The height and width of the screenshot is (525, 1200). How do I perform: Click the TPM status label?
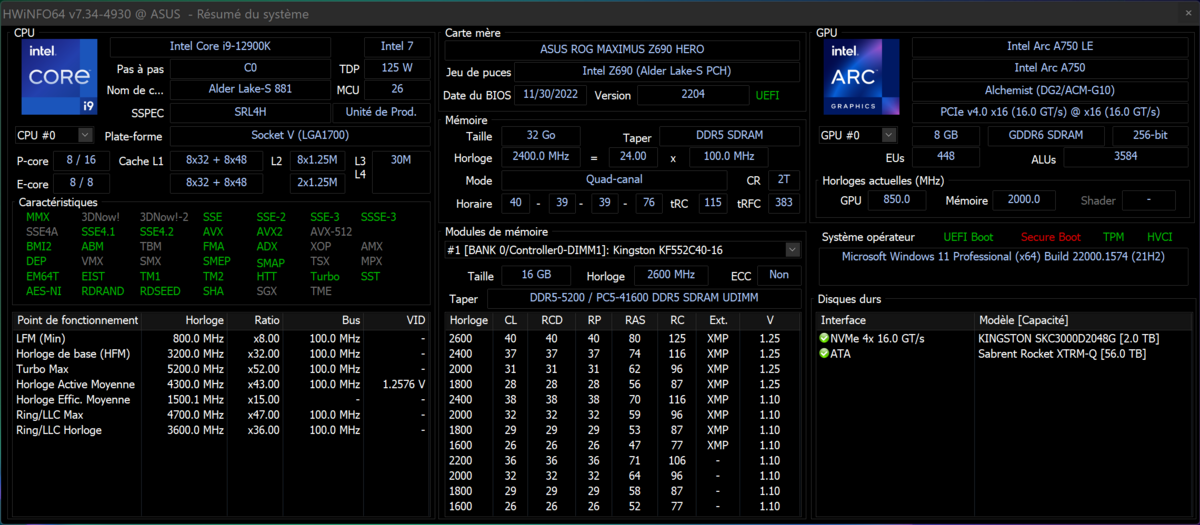pyautogui.click(x=1113, y=237)
